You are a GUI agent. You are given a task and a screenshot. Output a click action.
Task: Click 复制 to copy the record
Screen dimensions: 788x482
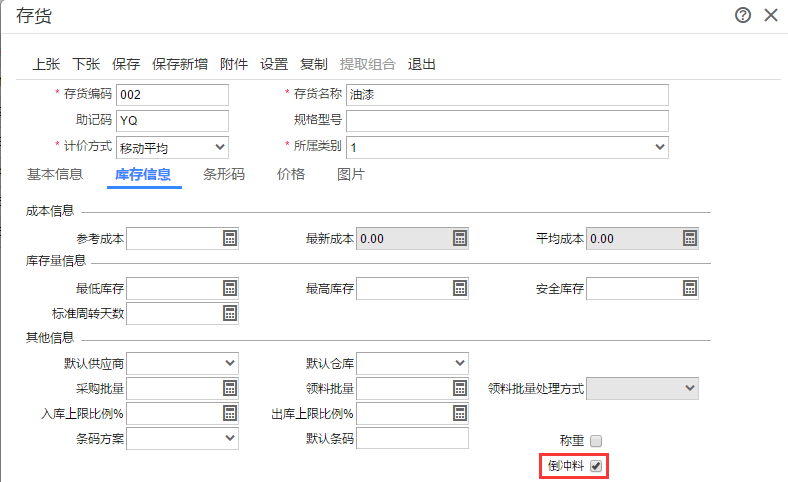click(x=314, y=64)
